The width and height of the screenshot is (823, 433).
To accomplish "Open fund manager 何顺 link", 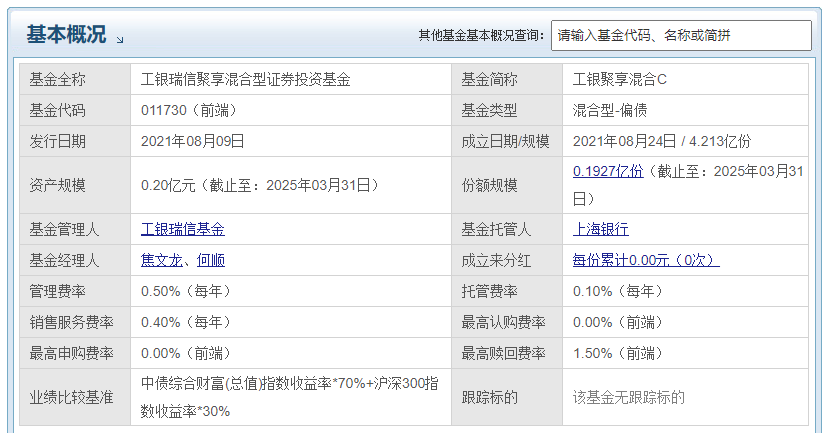I will [210, 260].
